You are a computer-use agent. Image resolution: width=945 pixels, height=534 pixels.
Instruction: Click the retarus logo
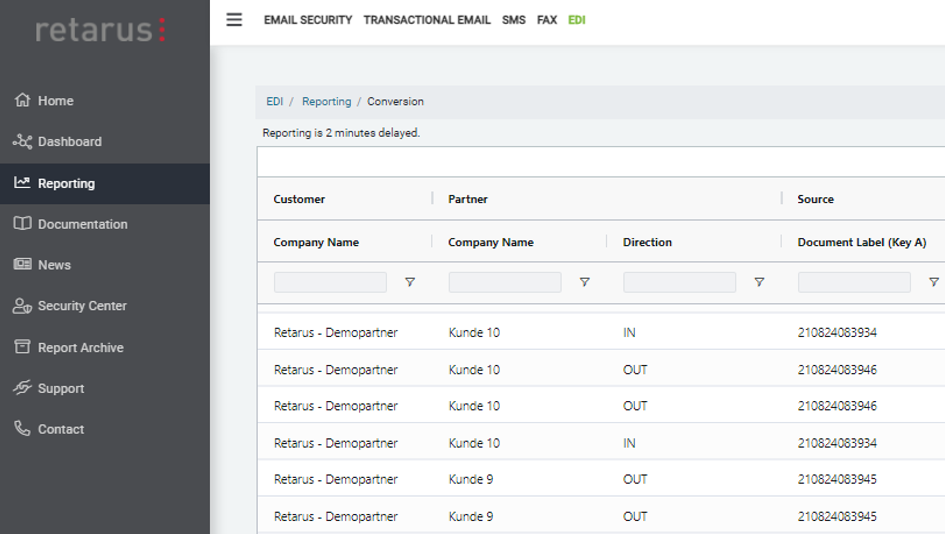pyautogui.click(x=100, y=30)
